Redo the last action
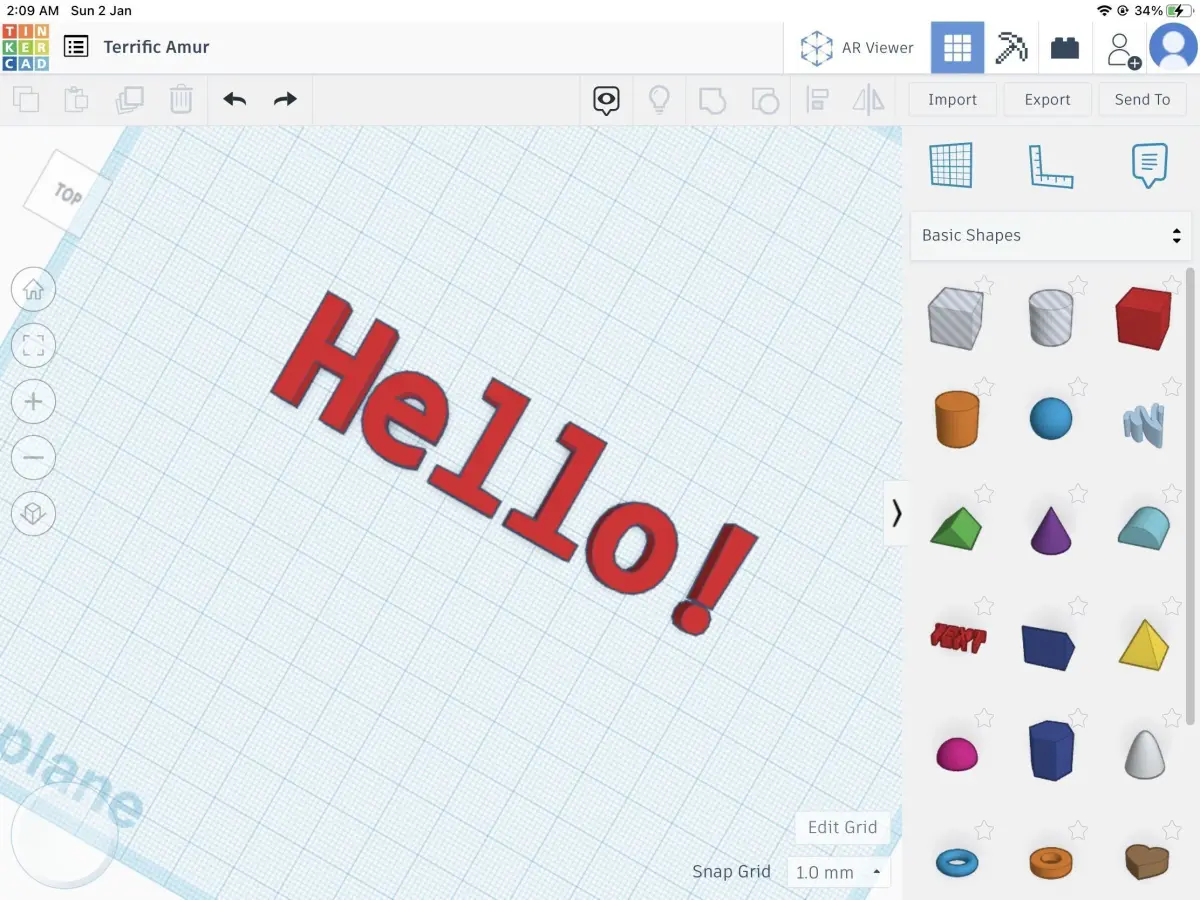 (285, 99)
